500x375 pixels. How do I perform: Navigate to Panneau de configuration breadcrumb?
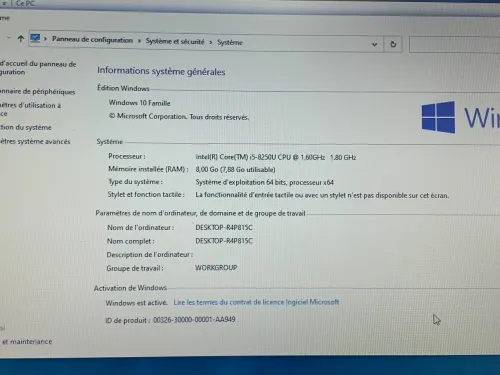pos(92,40)
